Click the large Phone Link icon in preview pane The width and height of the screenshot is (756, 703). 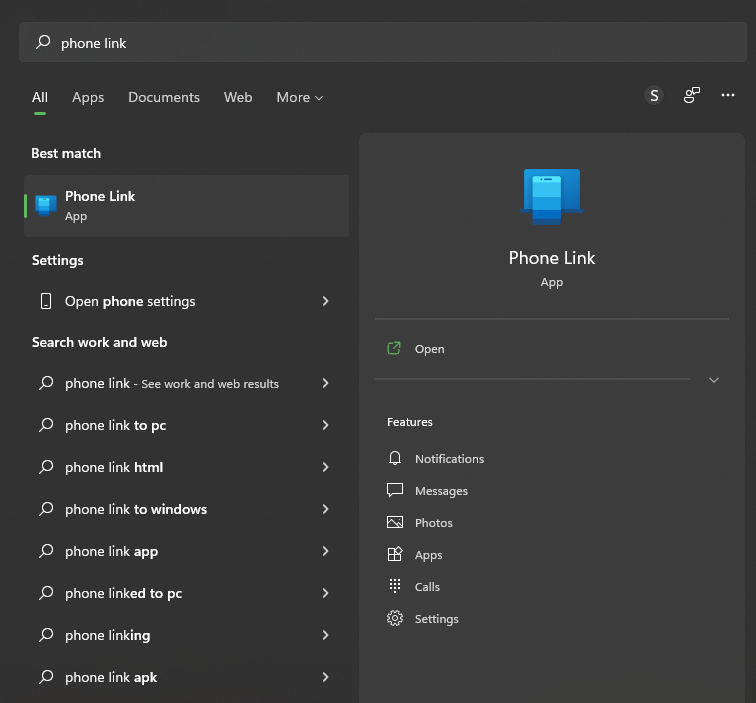coord(552,197)
